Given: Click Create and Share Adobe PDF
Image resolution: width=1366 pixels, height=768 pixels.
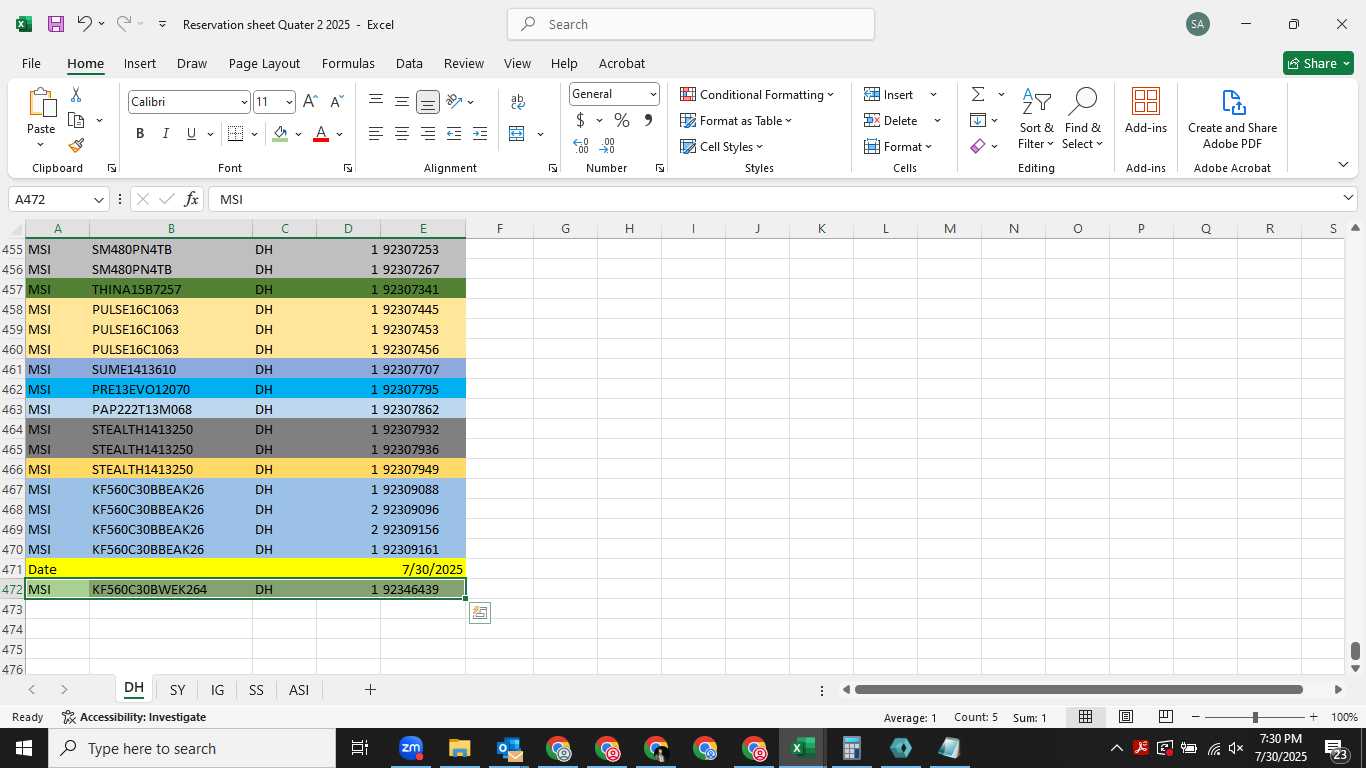Looking at the screenshot, I should click(1232, 119).
